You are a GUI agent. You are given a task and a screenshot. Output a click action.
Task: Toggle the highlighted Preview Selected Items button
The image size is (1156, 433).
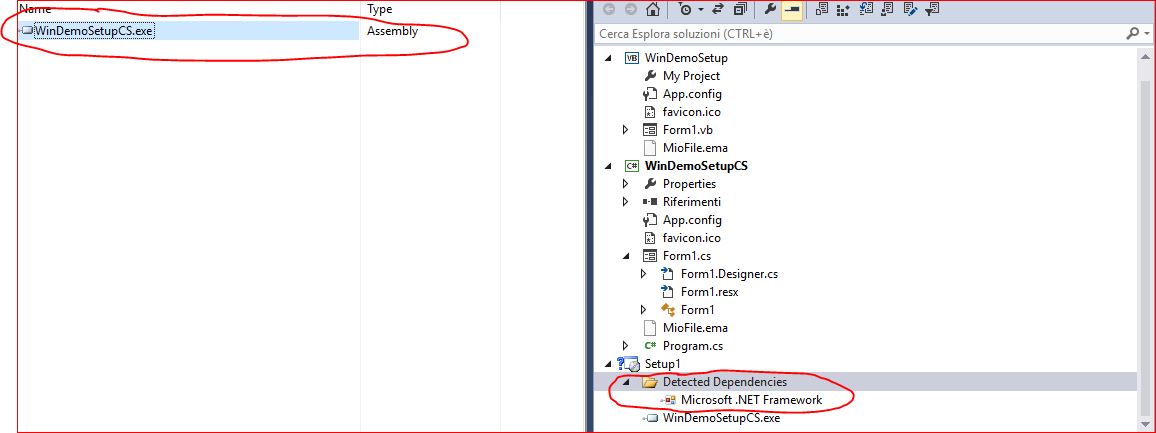tap(792, 10)
